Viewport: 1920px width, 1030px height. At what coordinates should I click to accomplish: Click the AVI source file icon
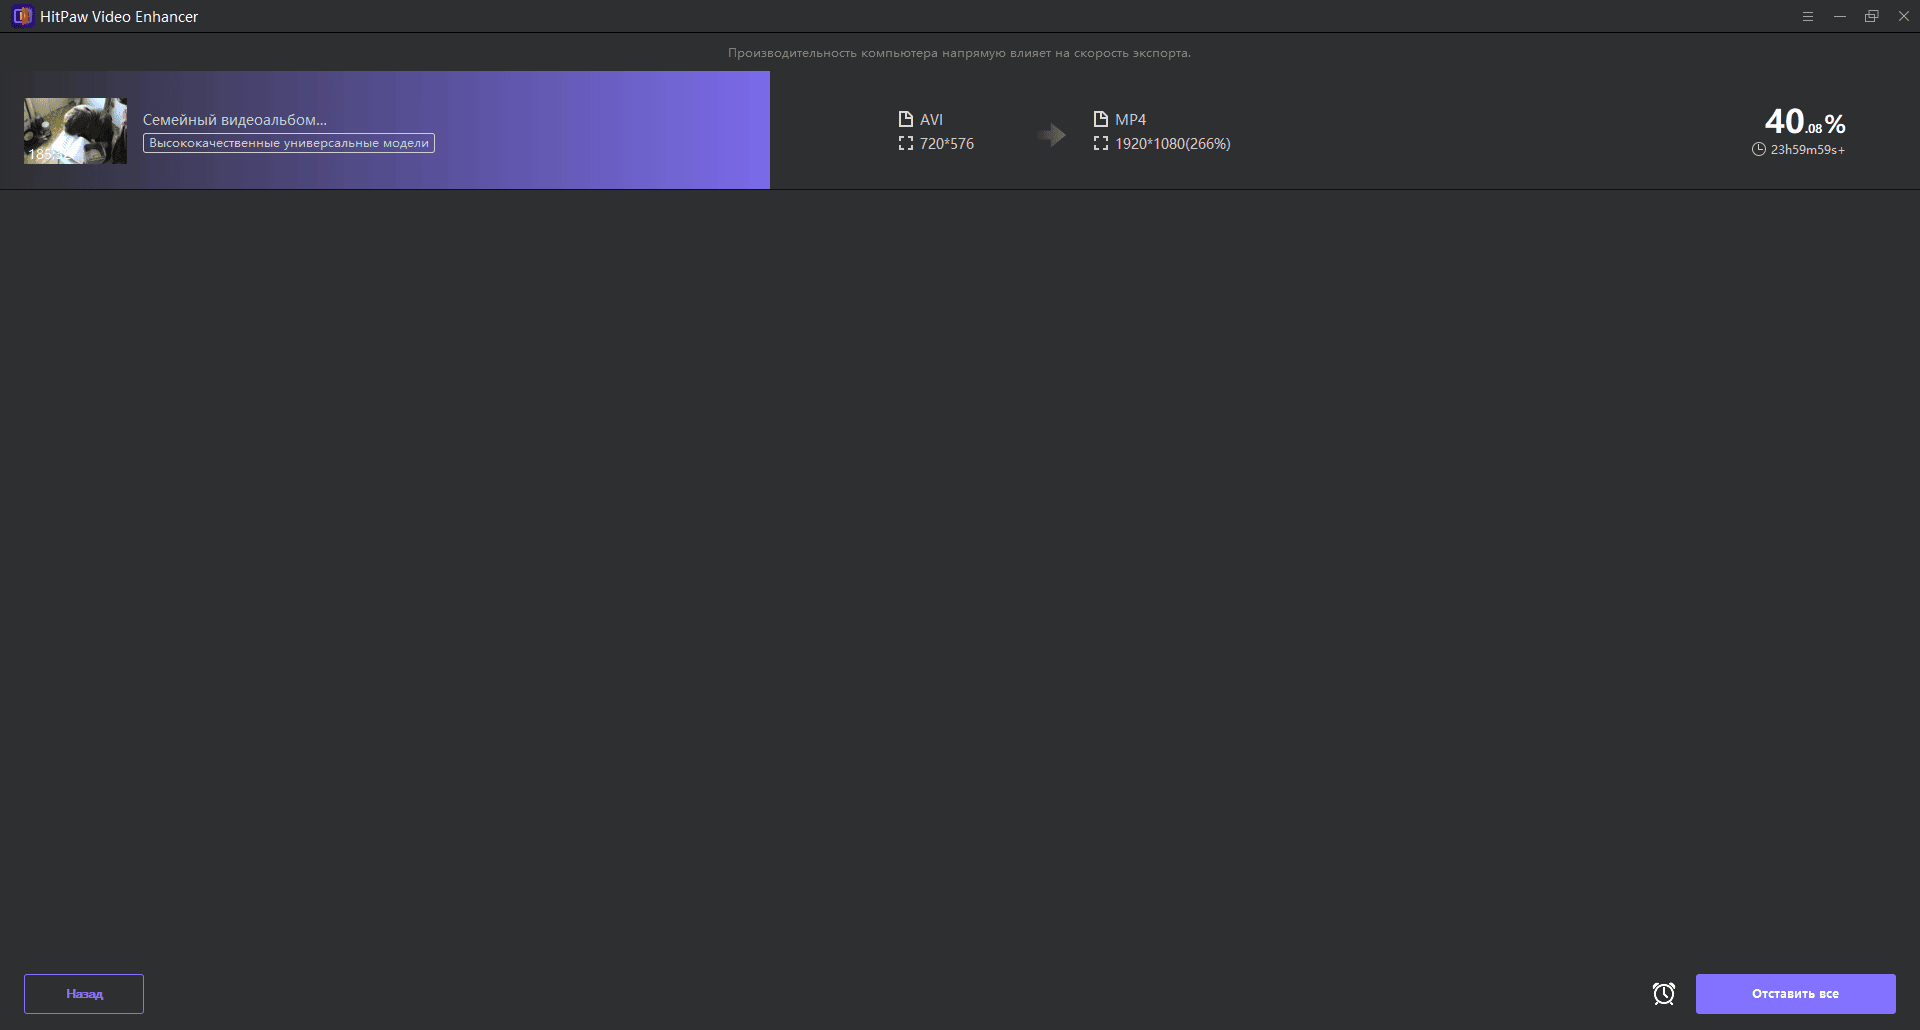pos(906,119)
